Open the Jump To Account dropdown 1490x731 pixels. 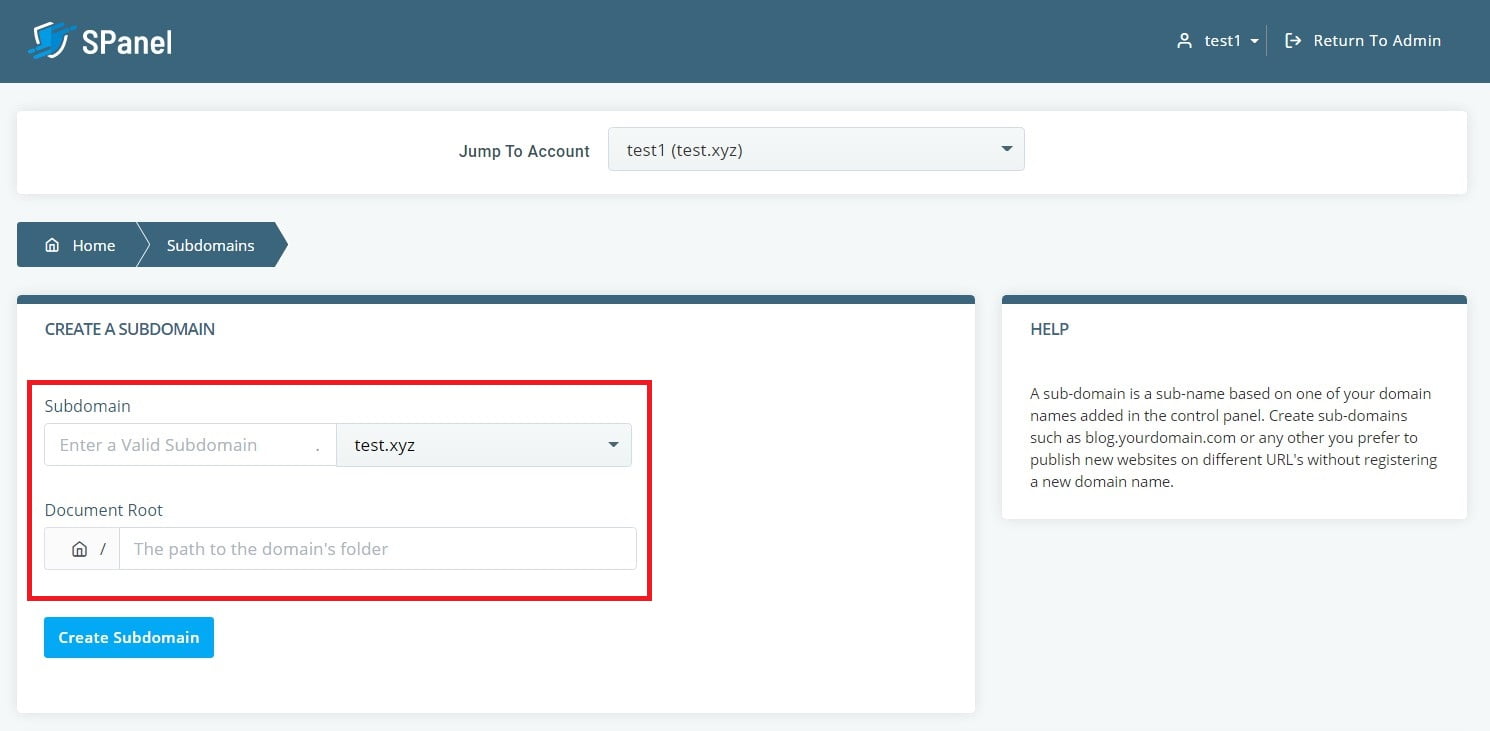click(815, 148)
